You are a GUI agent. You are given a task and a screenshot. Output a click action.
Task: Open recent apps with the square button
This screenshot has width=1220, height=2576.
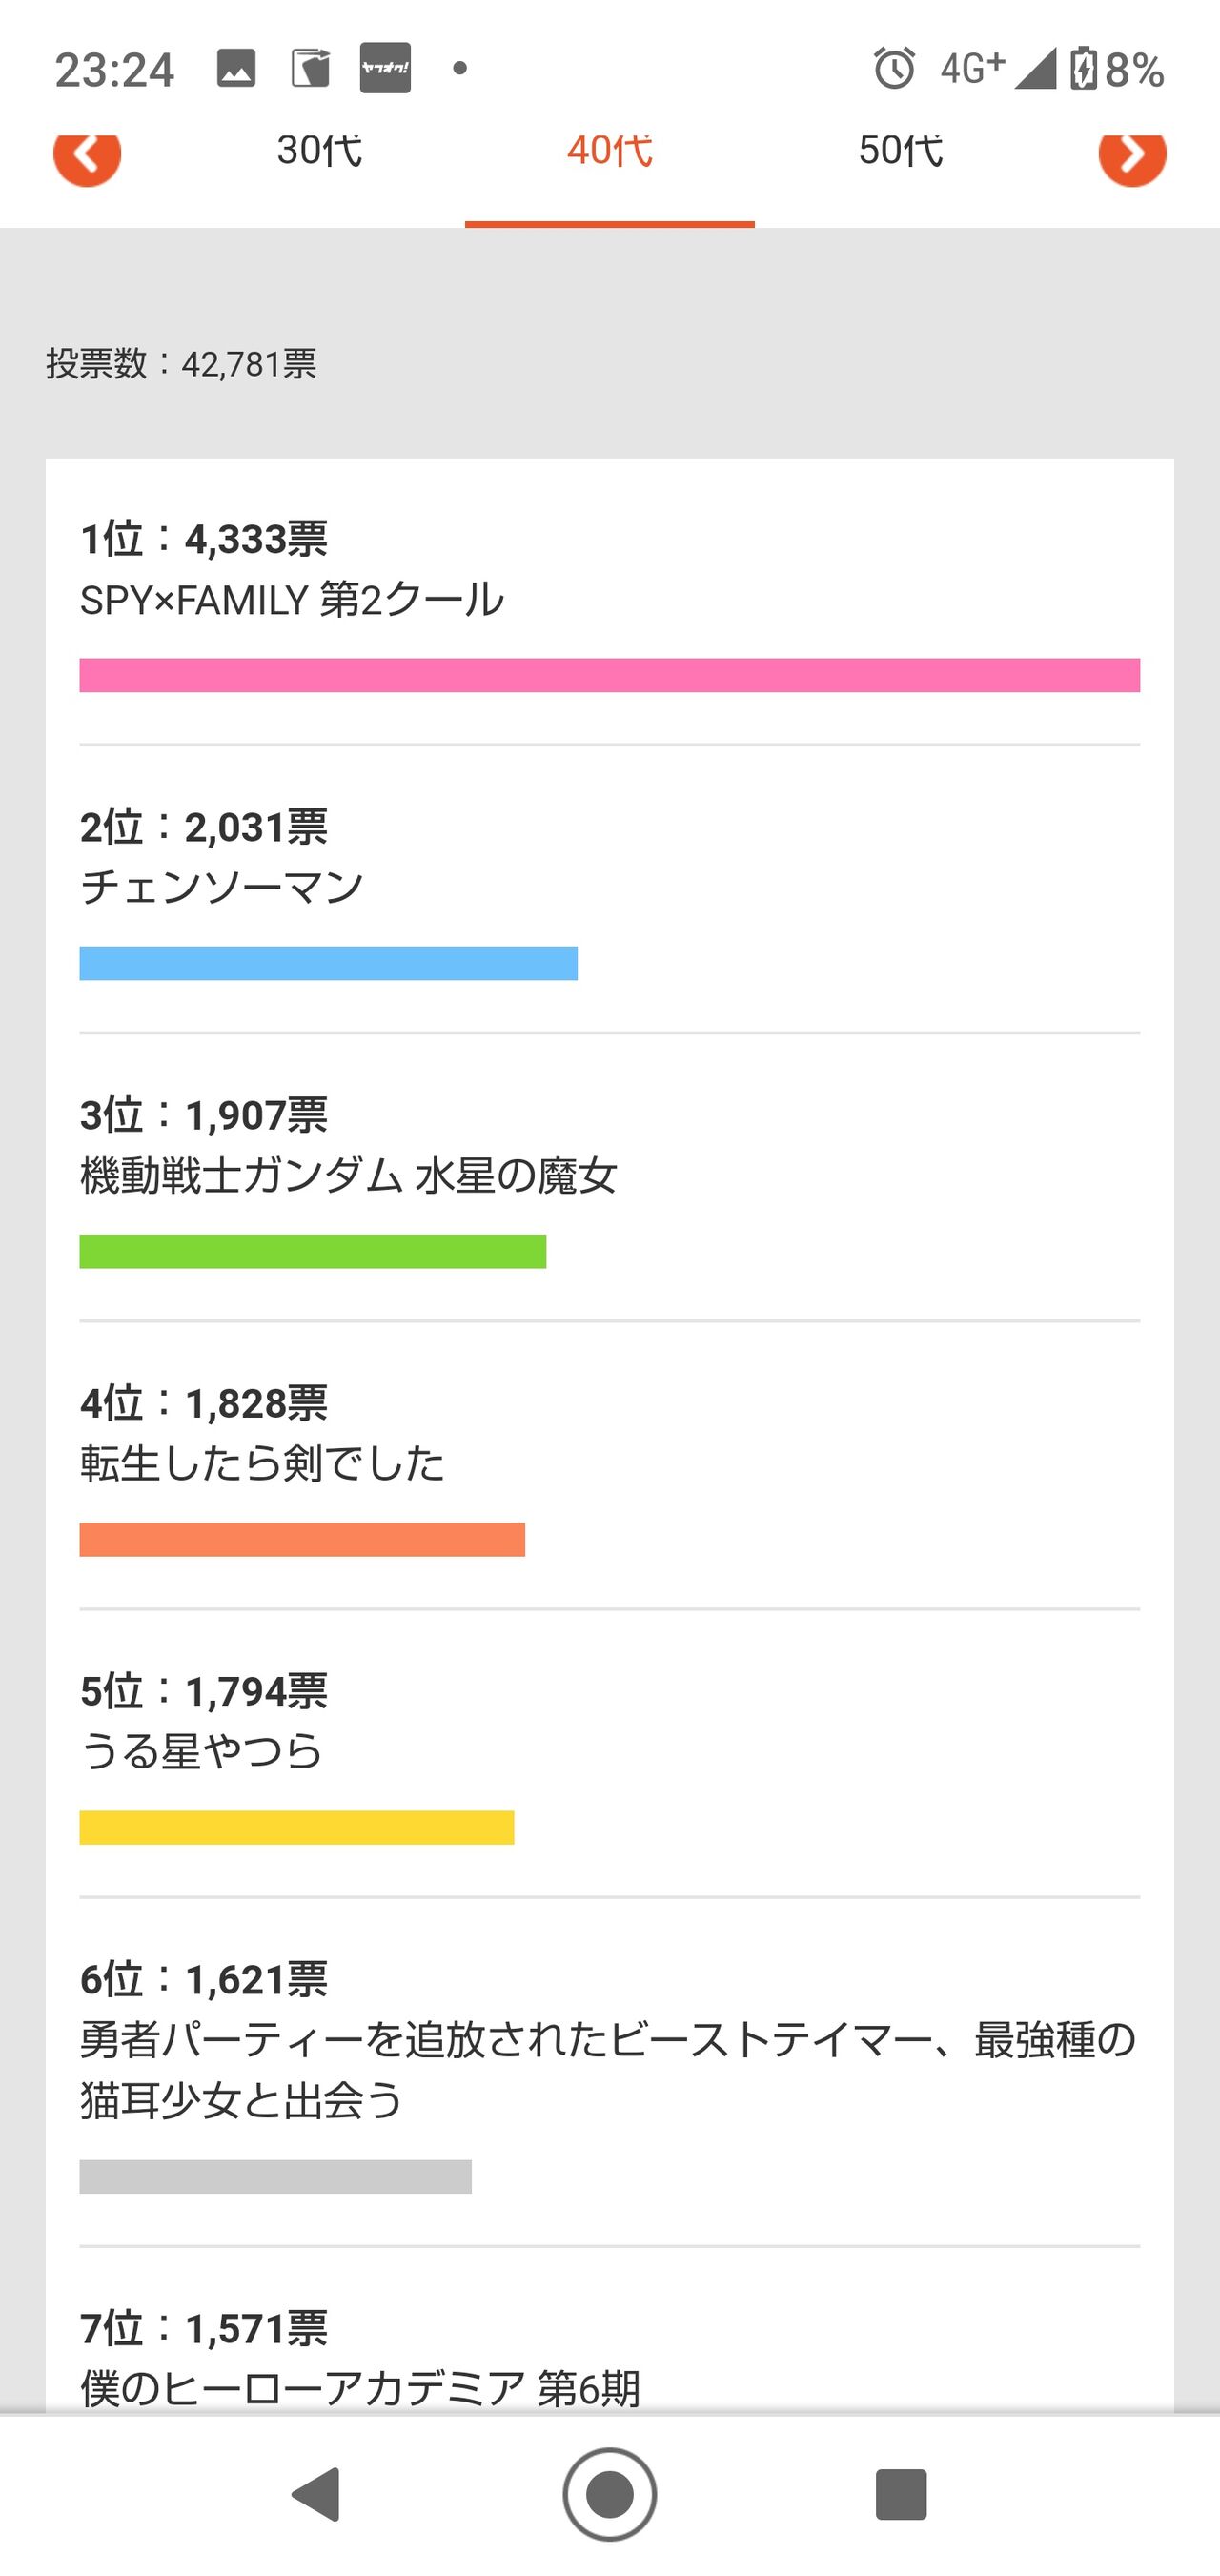901,2494
